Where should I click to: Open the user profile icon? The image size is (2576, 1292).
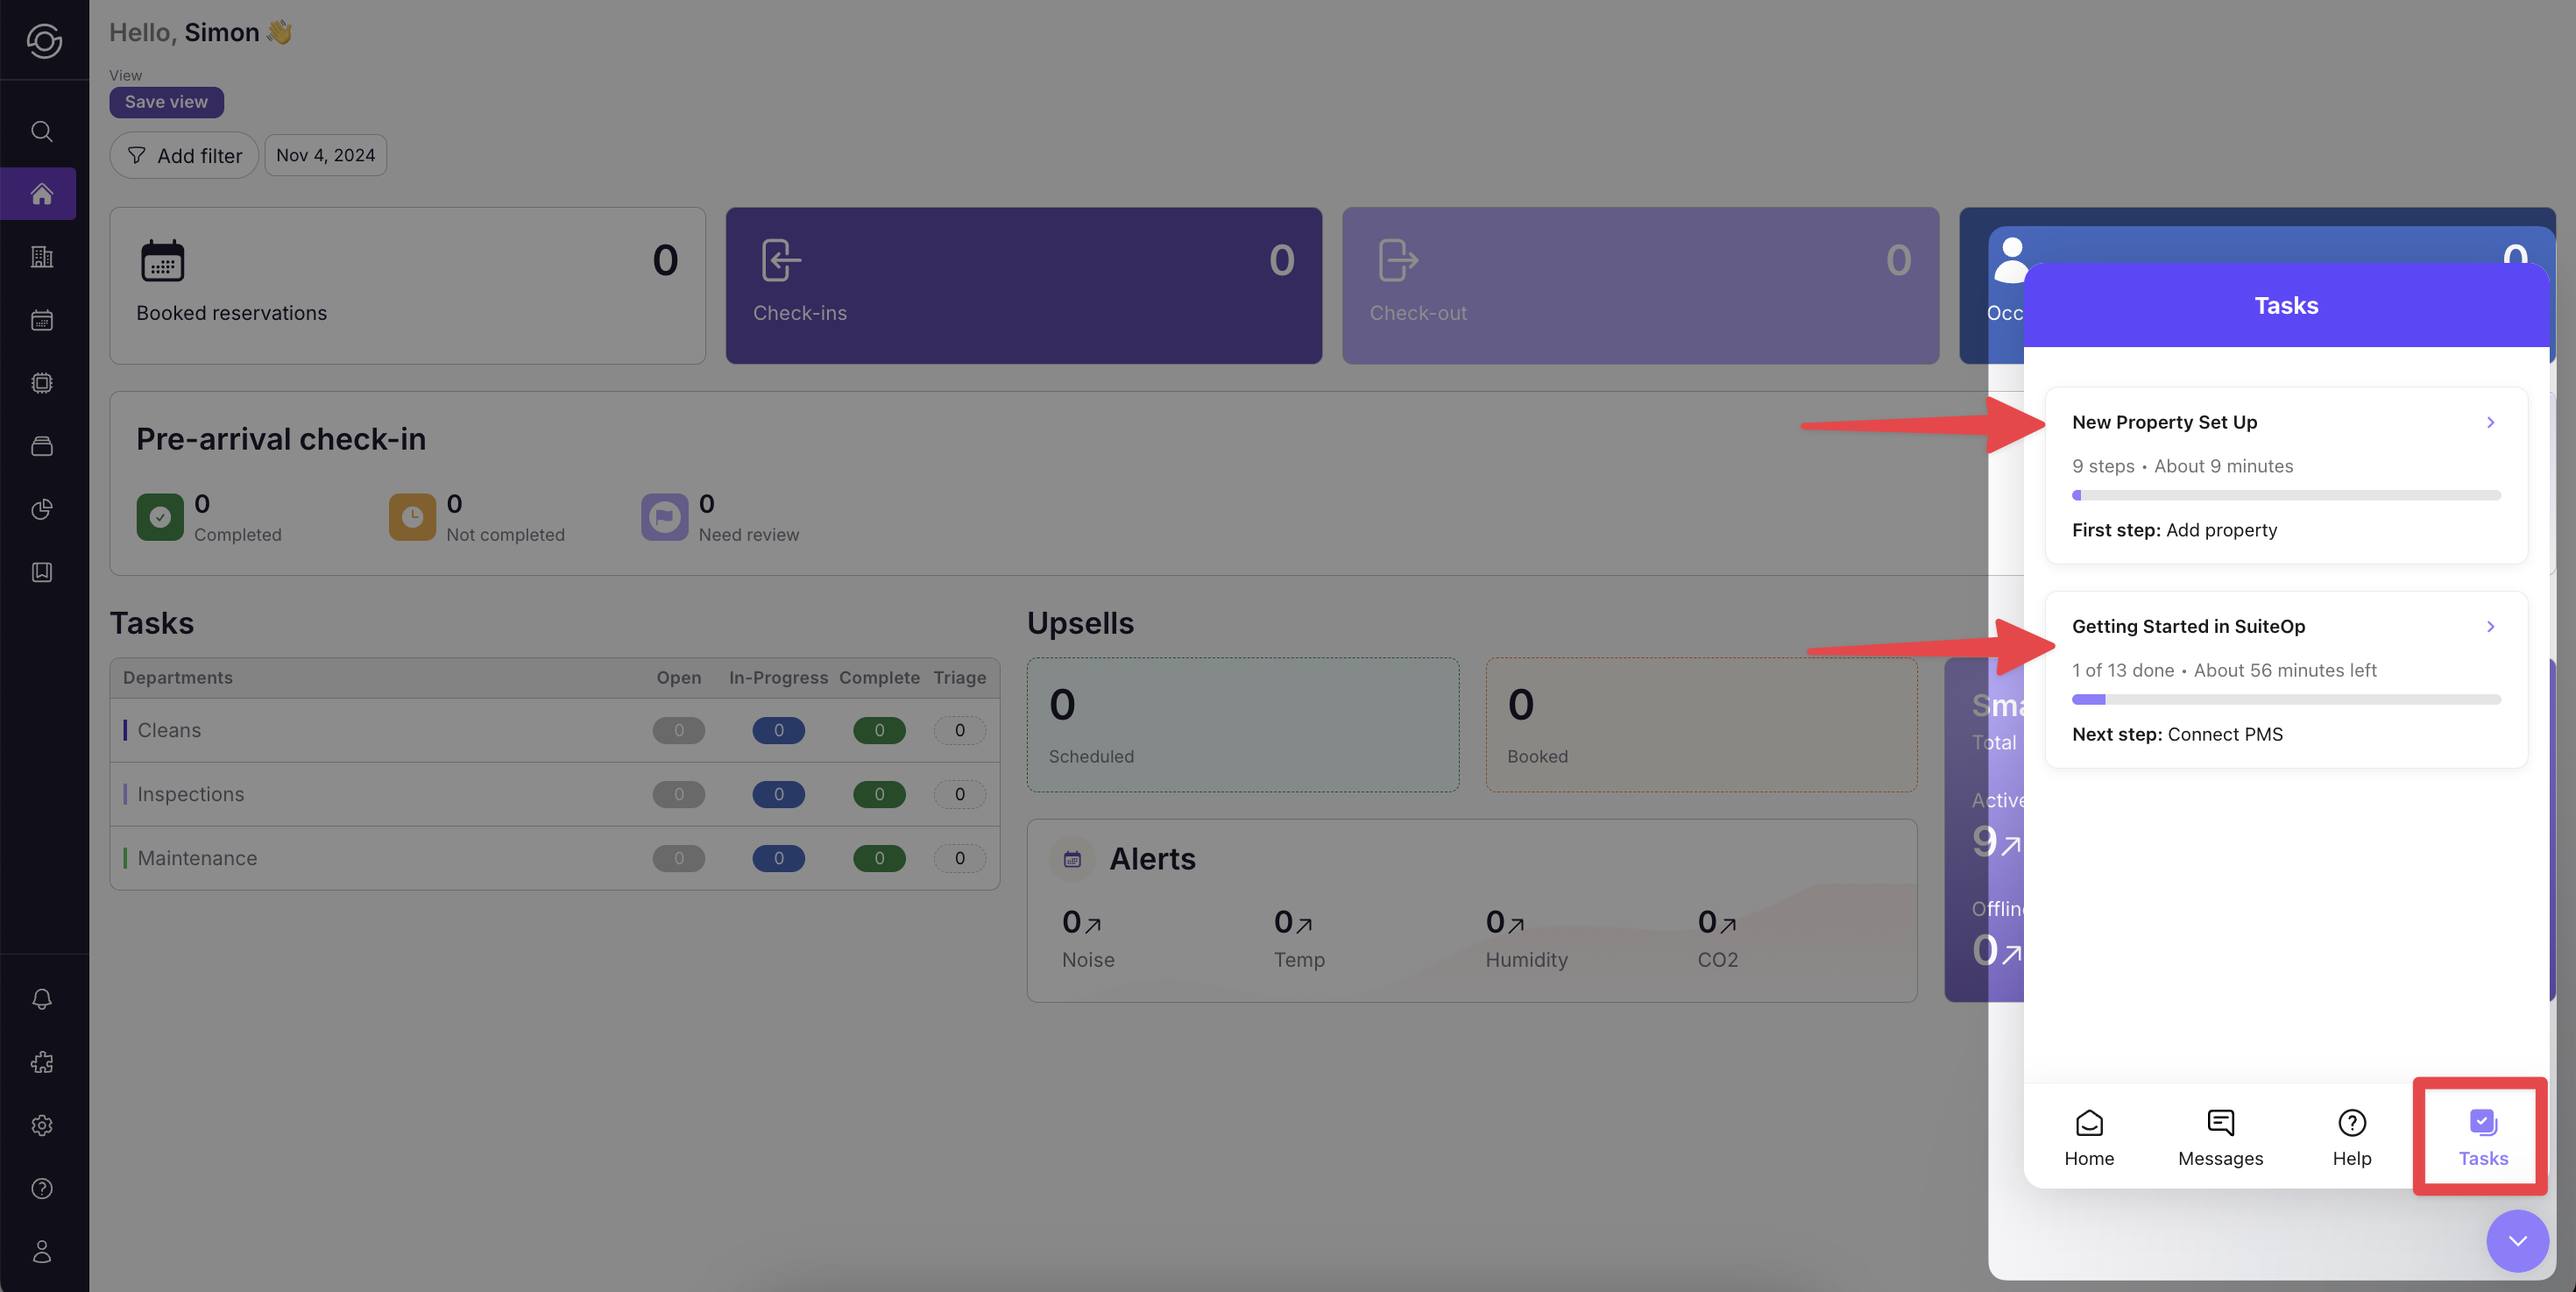tap(42, 1251)
